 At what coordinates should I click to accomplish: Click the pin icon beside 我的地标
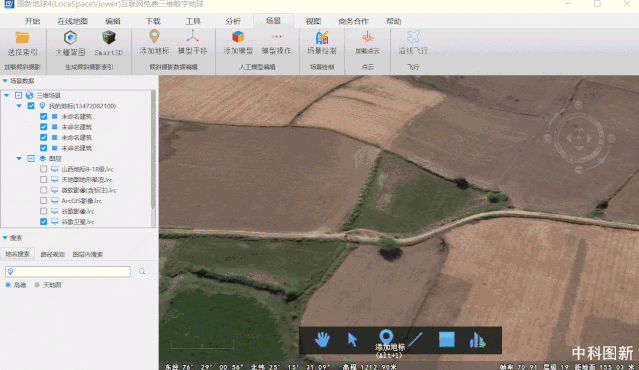tap(42, 106)
